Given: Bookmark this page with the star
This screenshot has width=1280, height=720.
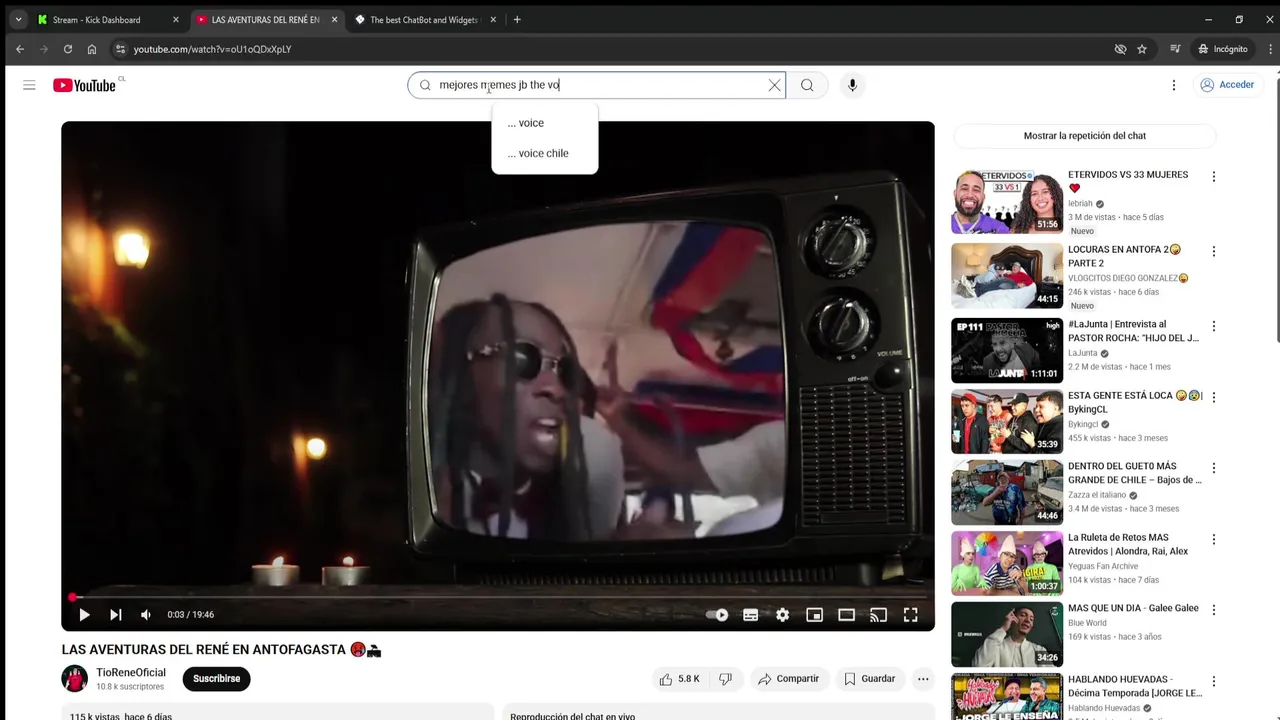Looking at the screenshot, I should [x=1142, y=49].
